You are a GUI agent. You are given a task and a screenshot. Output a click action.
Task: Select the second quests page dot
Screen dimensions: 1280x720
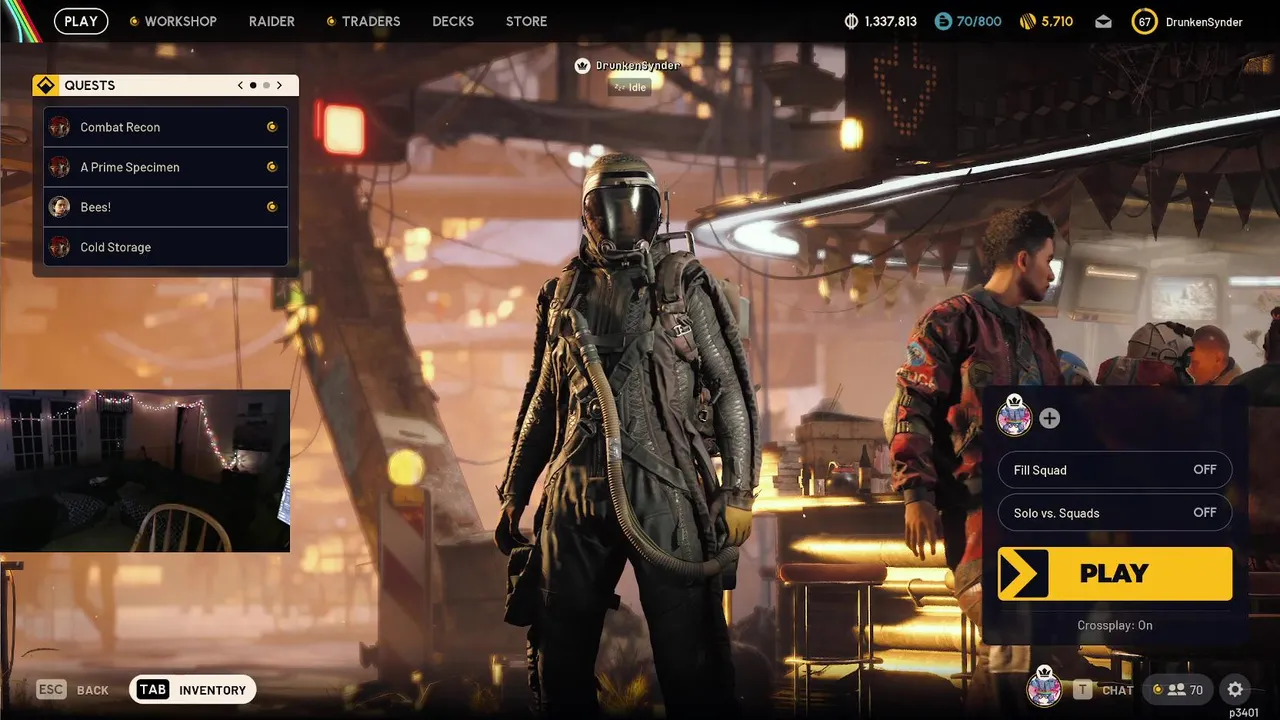click(x=266, y=85)
